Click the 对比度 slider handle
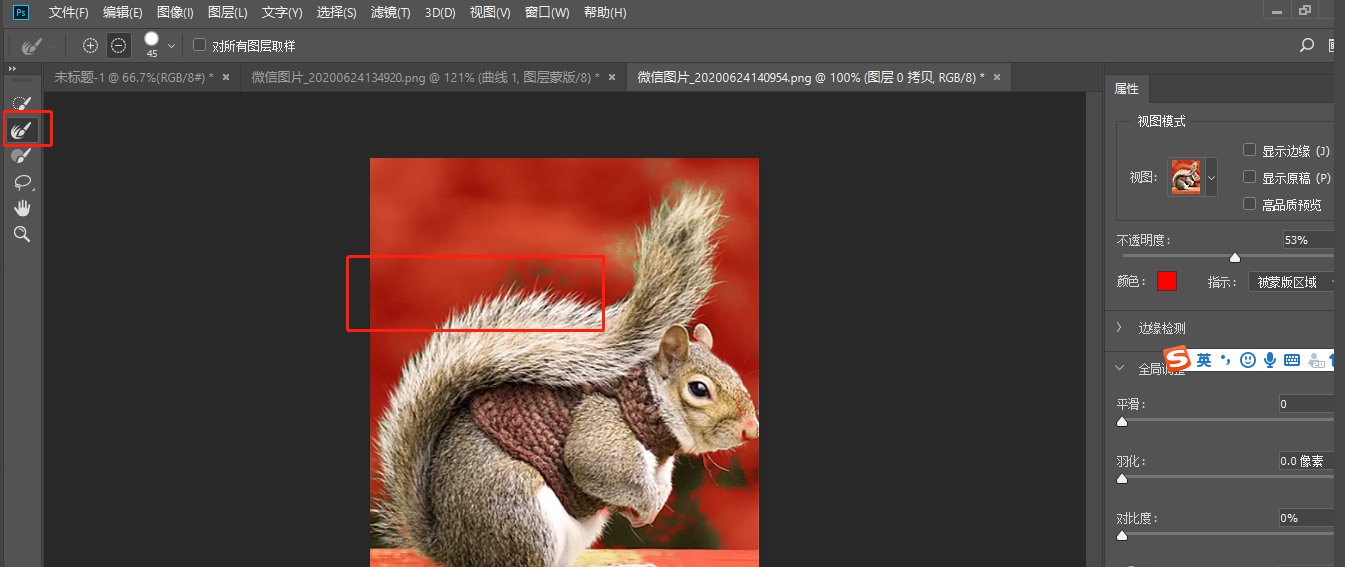1345x567 pixels. 1122,536
